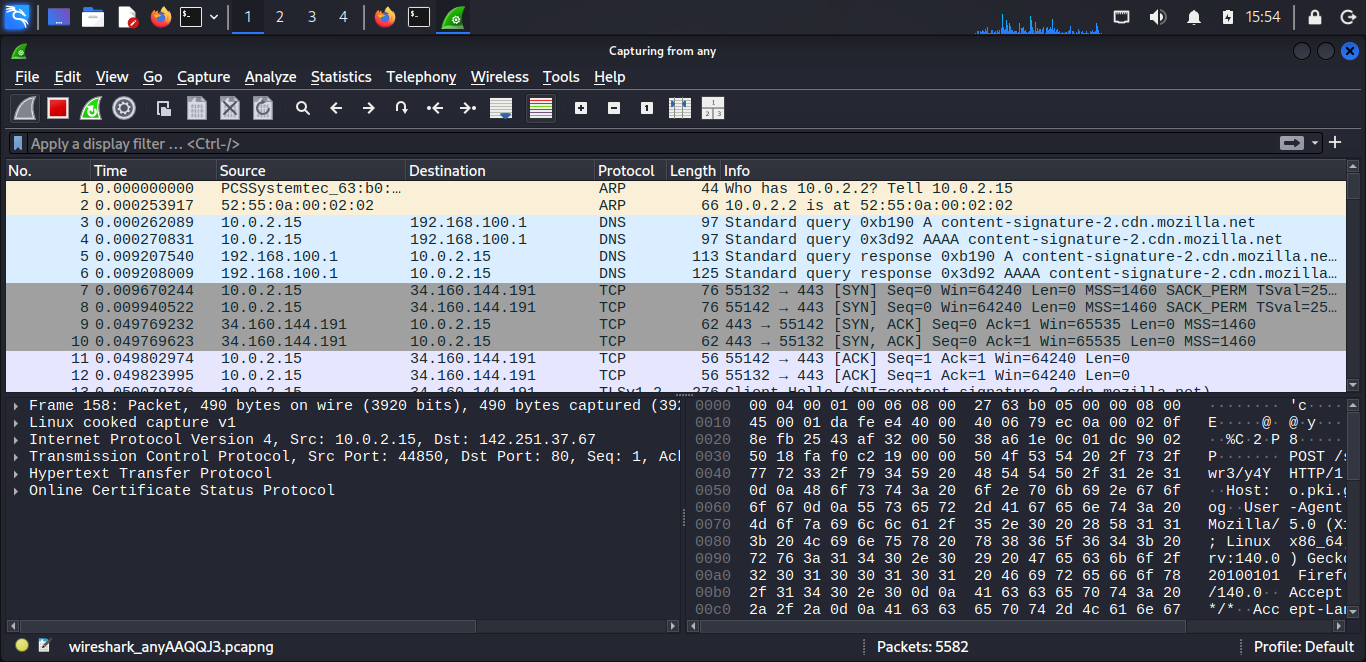Screen dimensions: 1366x662
Task: Expand Online Certificate Status Protocol row
Action: tap(18, 490)
